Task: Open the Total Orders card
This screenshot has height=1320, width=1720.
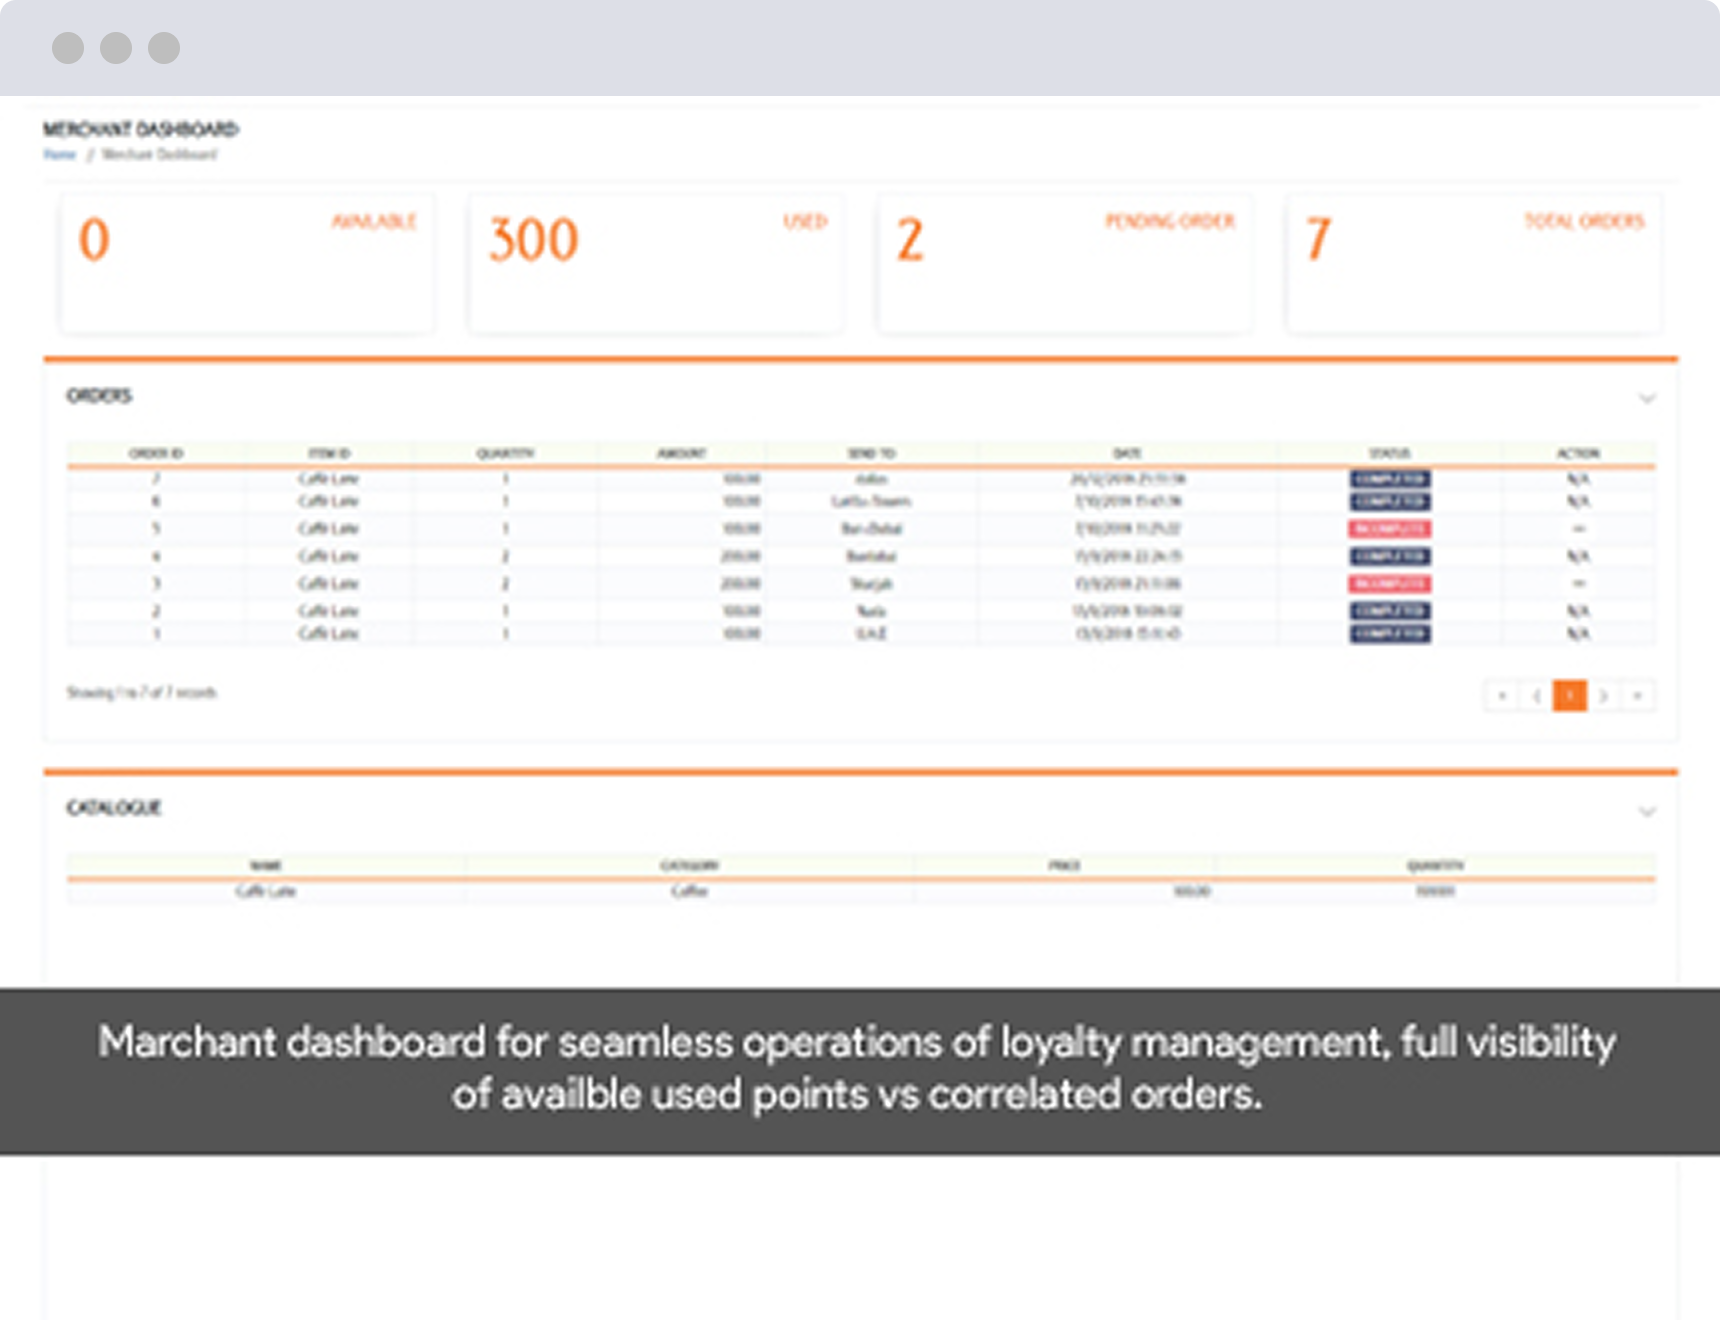Action: [1473, 263]
